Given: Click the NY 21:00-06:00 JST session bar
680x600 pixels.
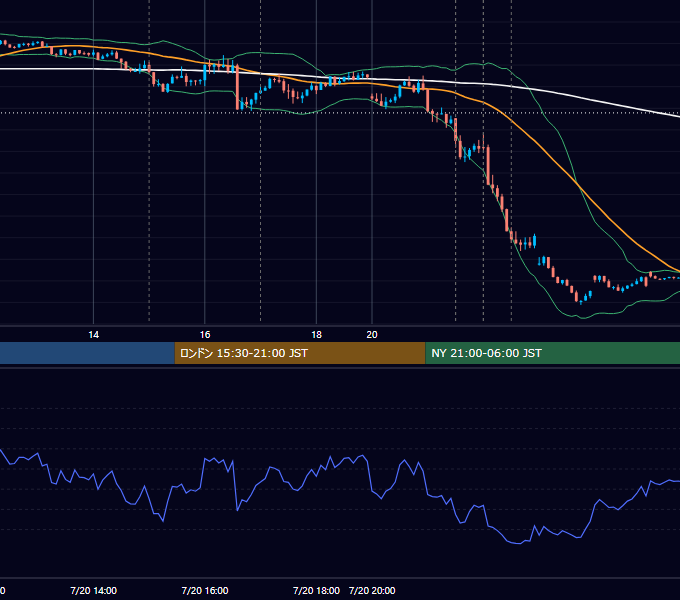Looking at the screenshot, I should pos(552,353).
